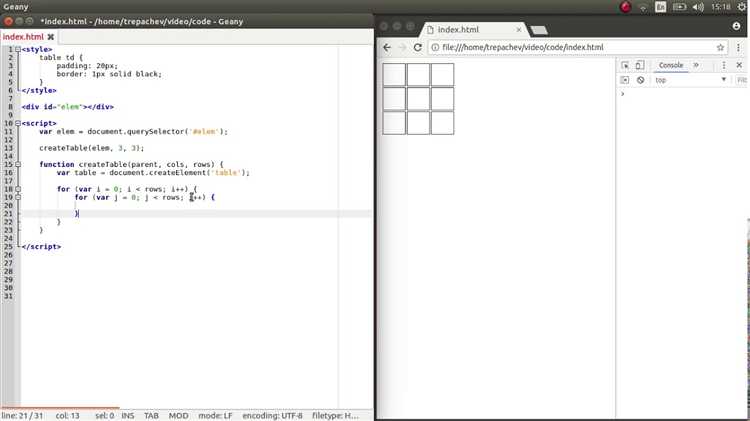
Task: Go back using Chrome's back arrow
Action: coord(387,47)
